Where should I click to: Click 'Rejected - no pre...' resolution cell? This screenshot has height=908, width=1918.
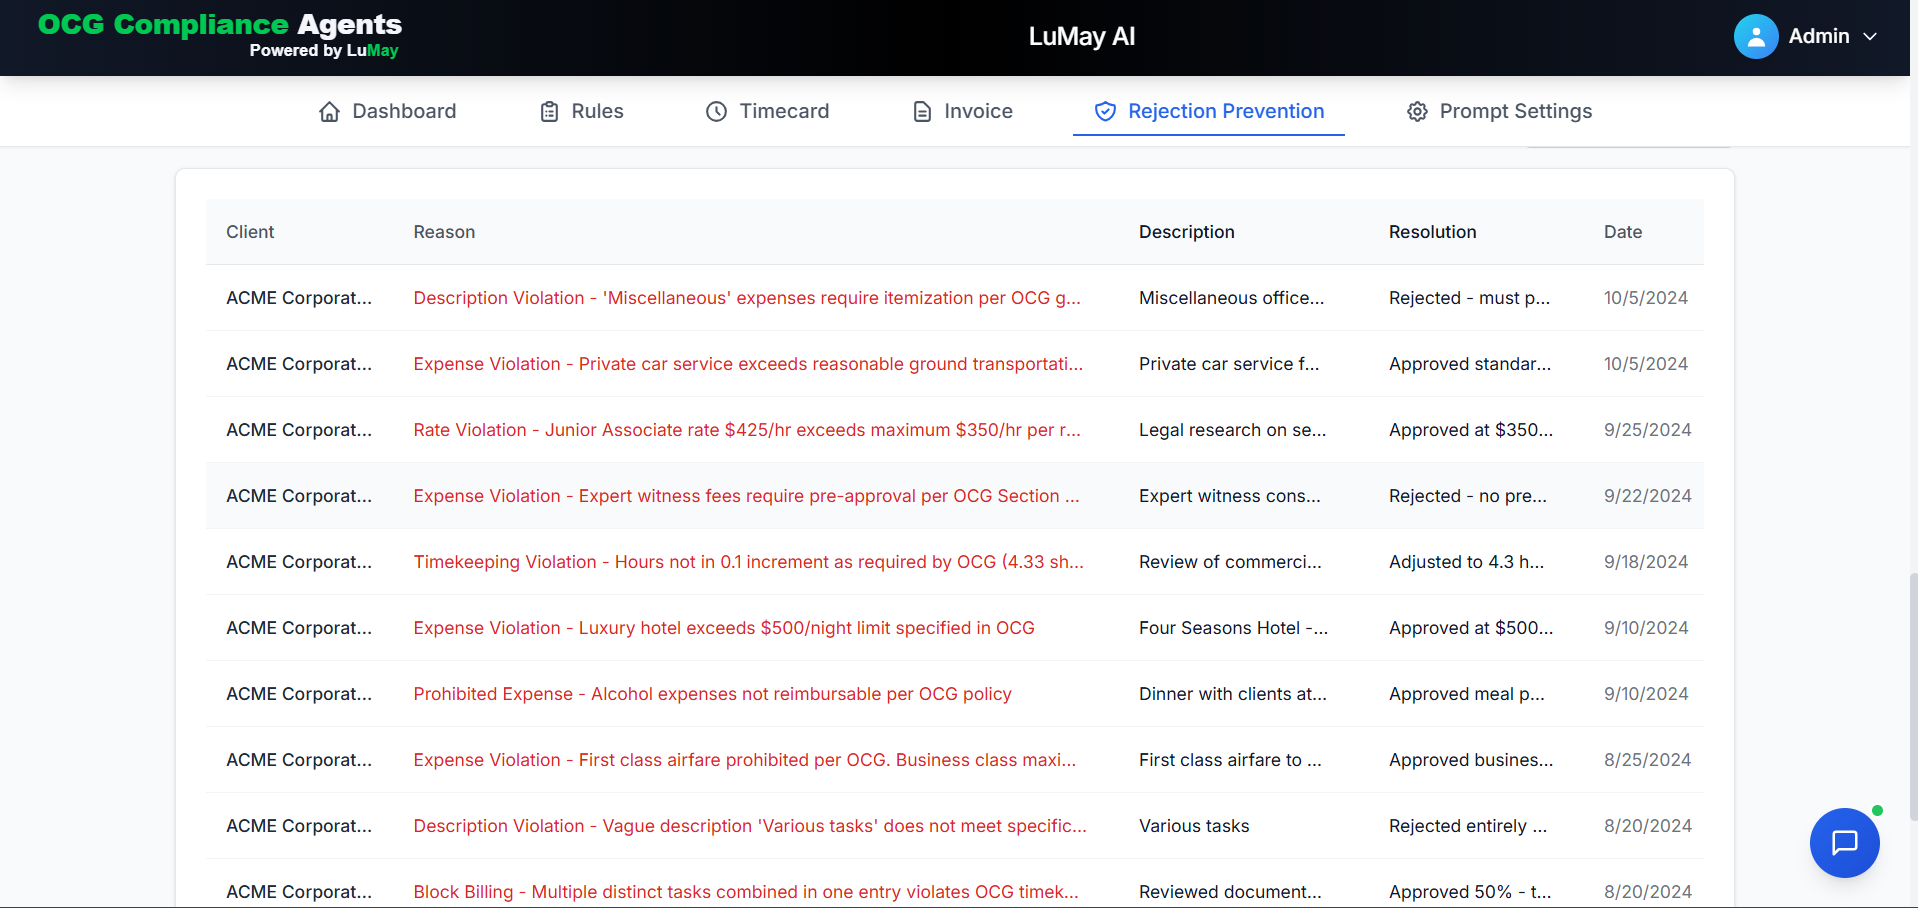[1467, 496]
